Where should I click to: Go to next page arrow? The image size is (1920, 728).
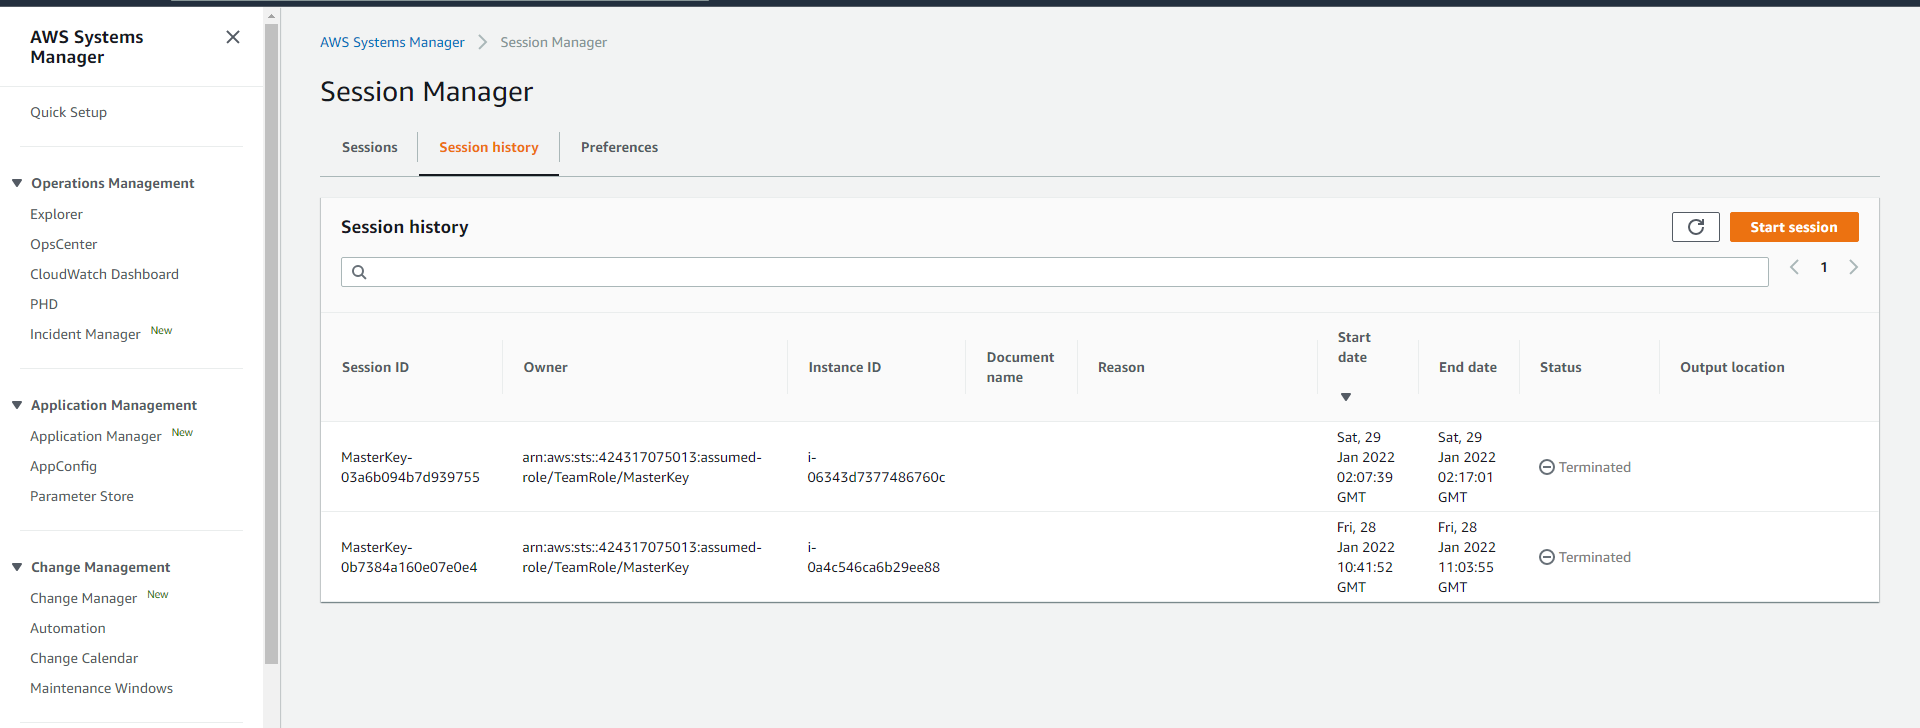(1853, 267)
